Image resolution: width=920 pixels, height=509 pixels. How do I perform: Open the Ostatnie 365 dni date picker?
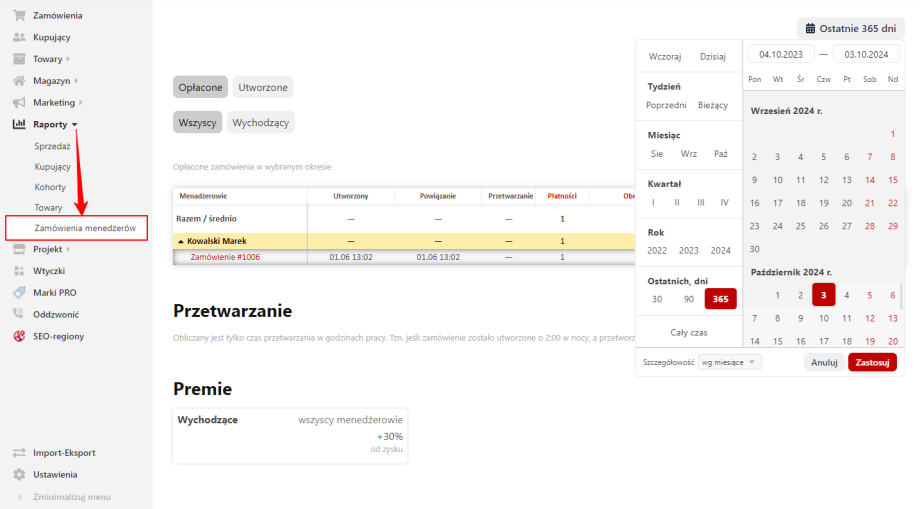click(x=851, y=28)
